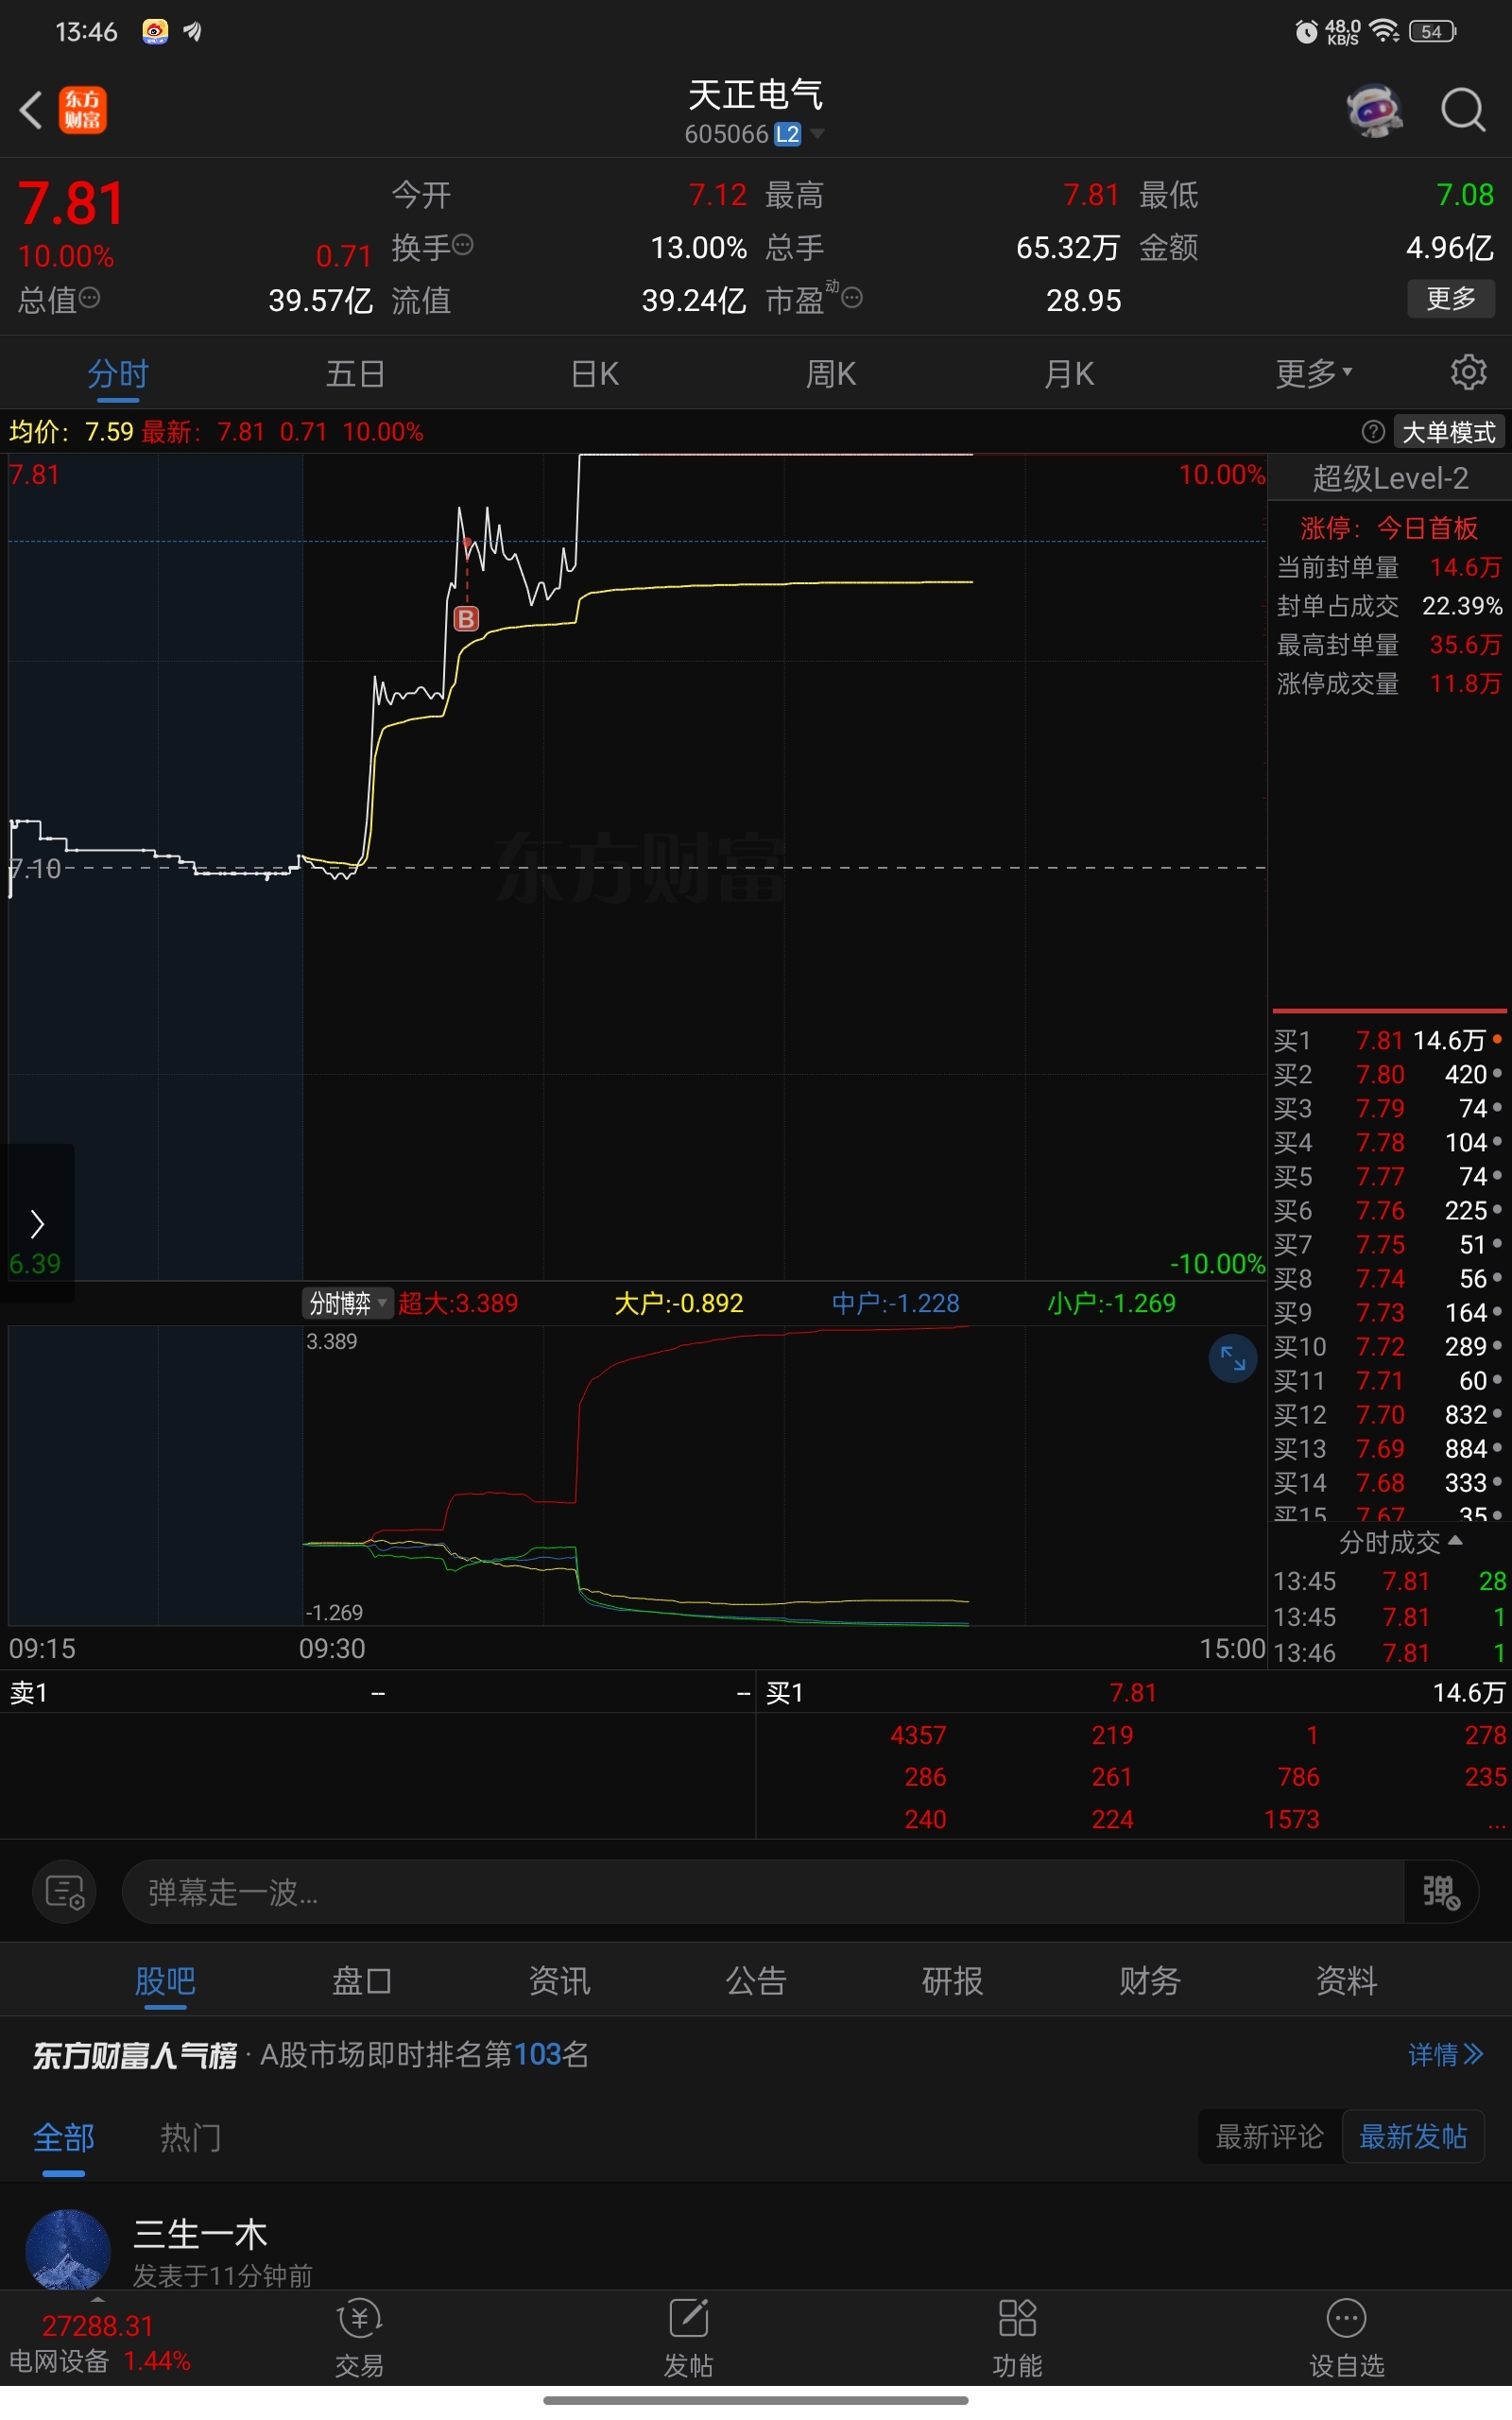The image size is (1512, 2420).
Task: Open the danmaku list icon left of input
Action: coord(65,1892)
